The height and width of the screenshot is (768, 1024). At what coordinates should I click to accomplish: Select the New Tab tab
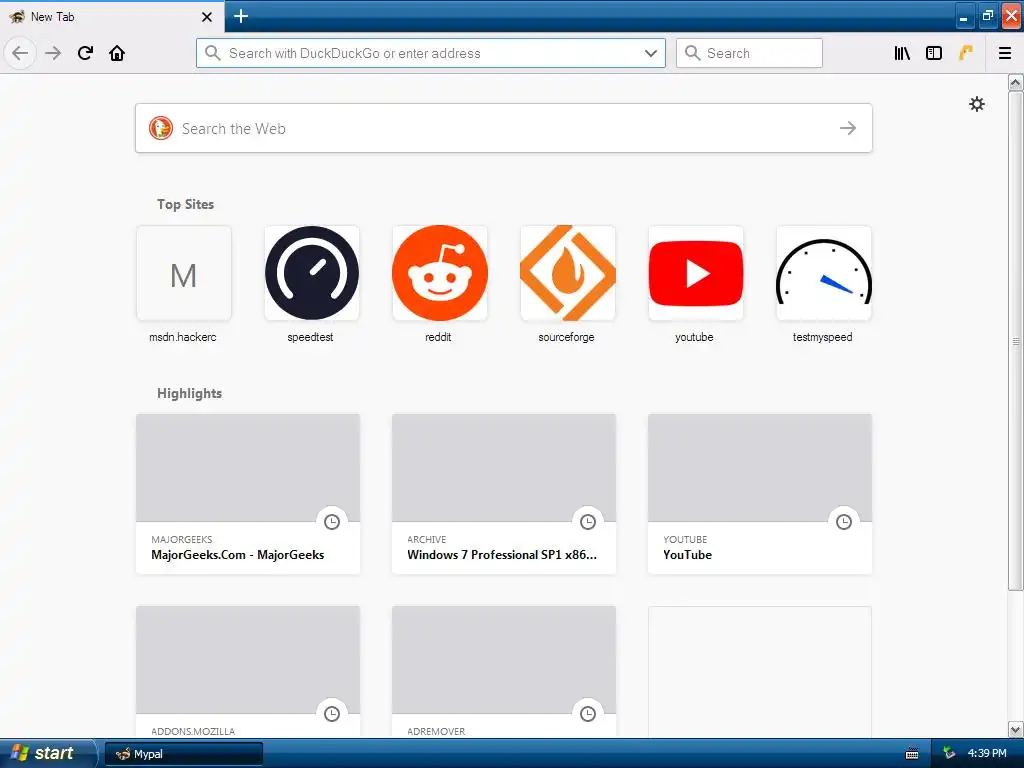[111, 16]
